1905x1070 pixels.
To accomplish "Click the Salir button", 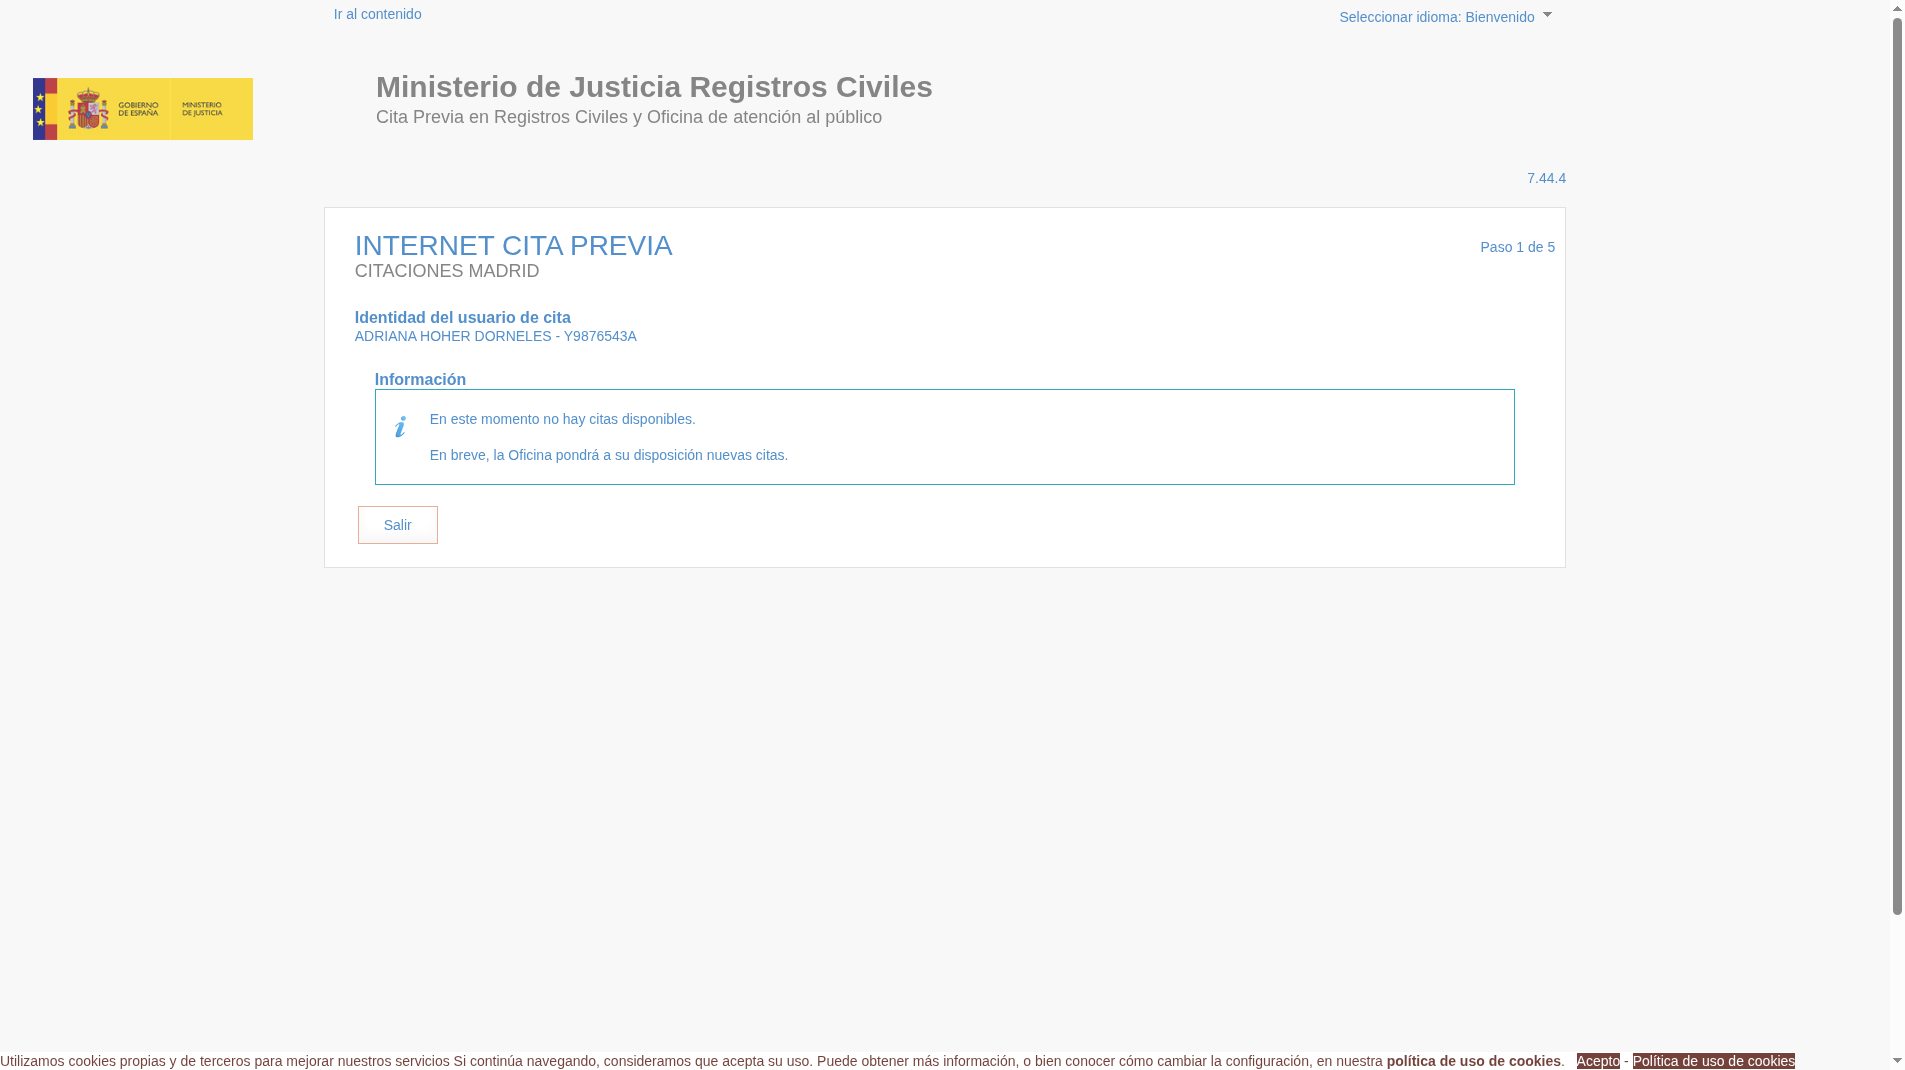I will pos(398,525).
